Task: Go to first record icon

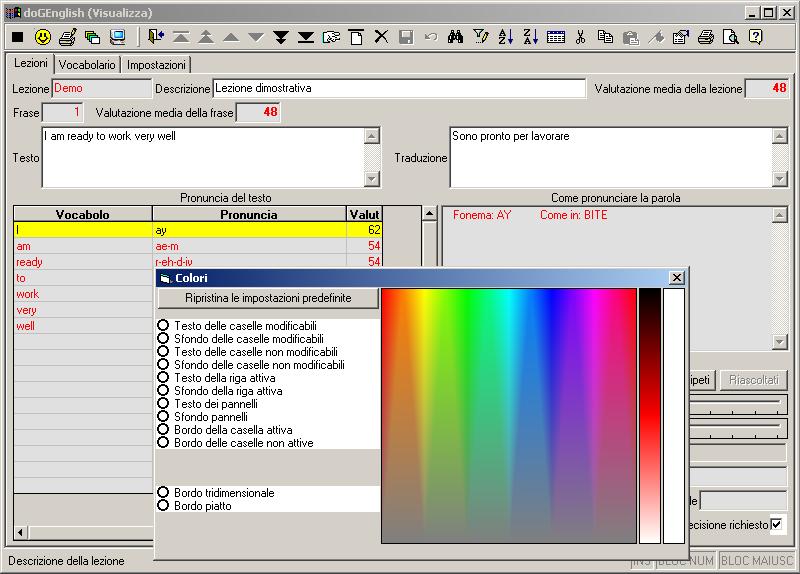Action: coord(181,37)
